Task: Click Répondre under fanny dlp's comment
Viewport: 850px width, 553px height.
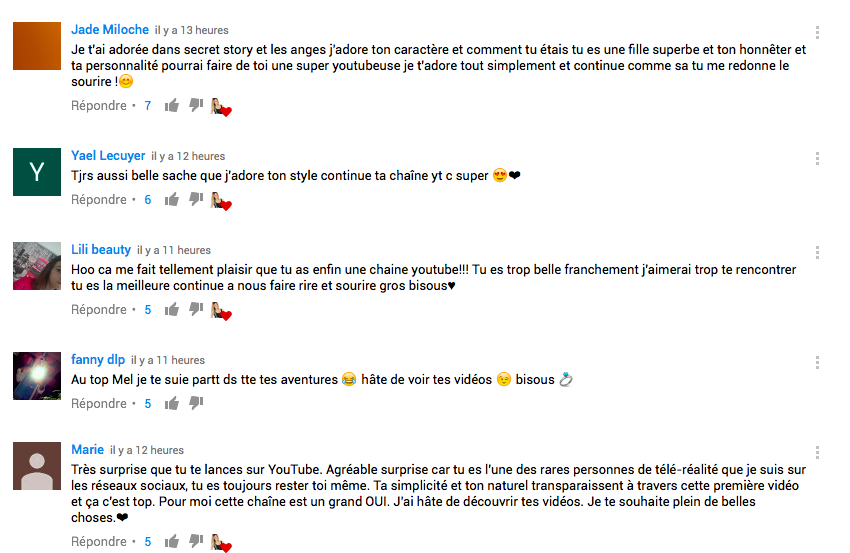Action: click(x=99, y=404)
